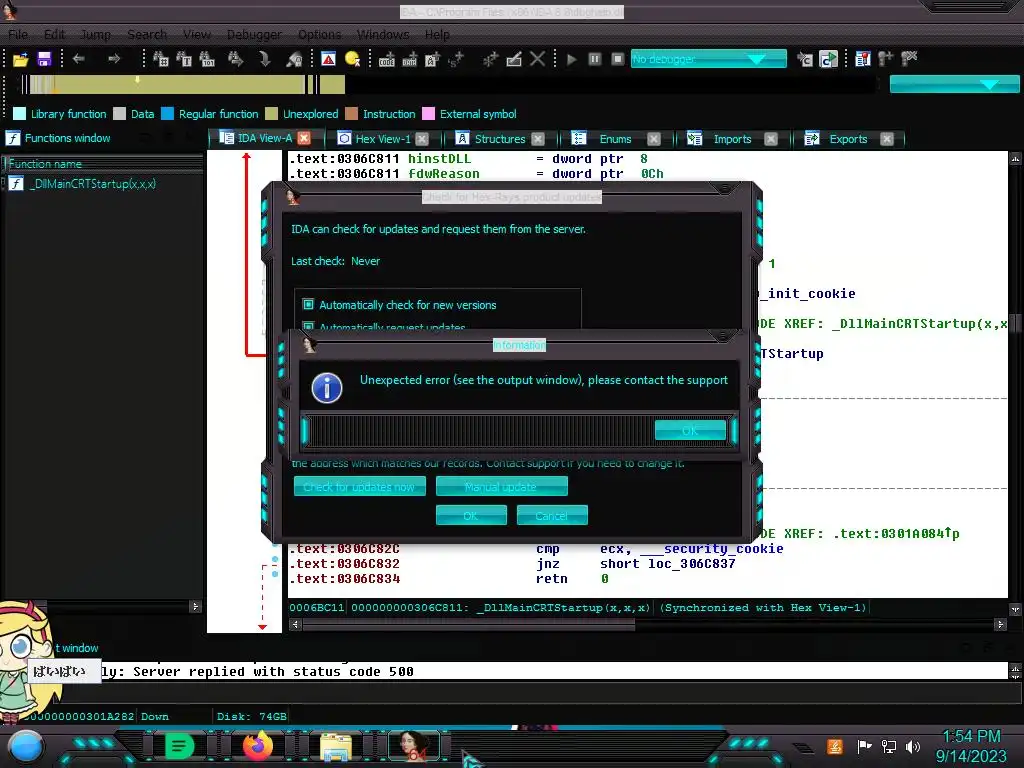Click OK in the updates dialog
The width and height of the screenshot is (1024, 768).
[471, 515]
